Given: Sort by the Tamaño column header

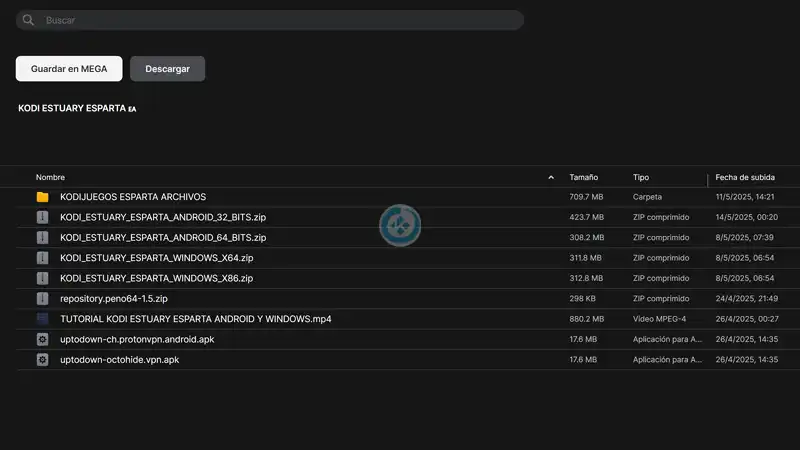Looking at the screenshot, I should 584,177.
